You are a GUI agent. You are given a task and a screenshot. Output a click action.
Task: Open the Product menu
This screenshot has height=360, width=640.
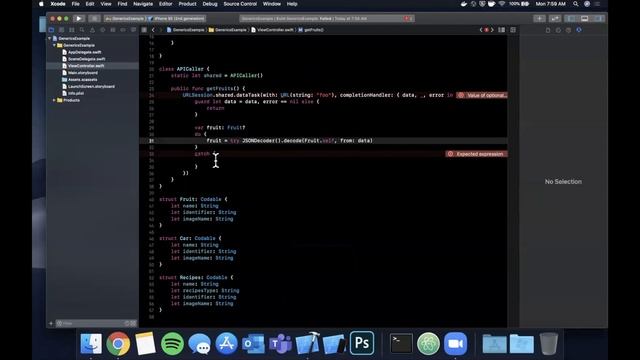click(x=187, y=4)
